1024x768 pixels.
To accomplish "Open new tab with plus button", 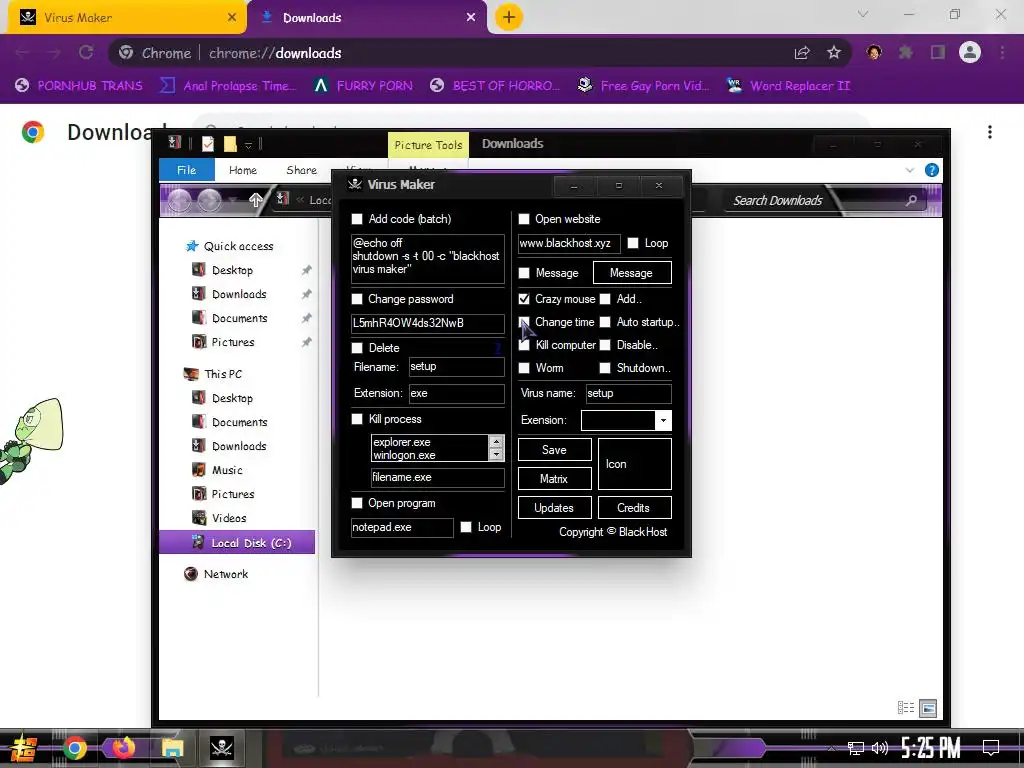I will point(509,17).
